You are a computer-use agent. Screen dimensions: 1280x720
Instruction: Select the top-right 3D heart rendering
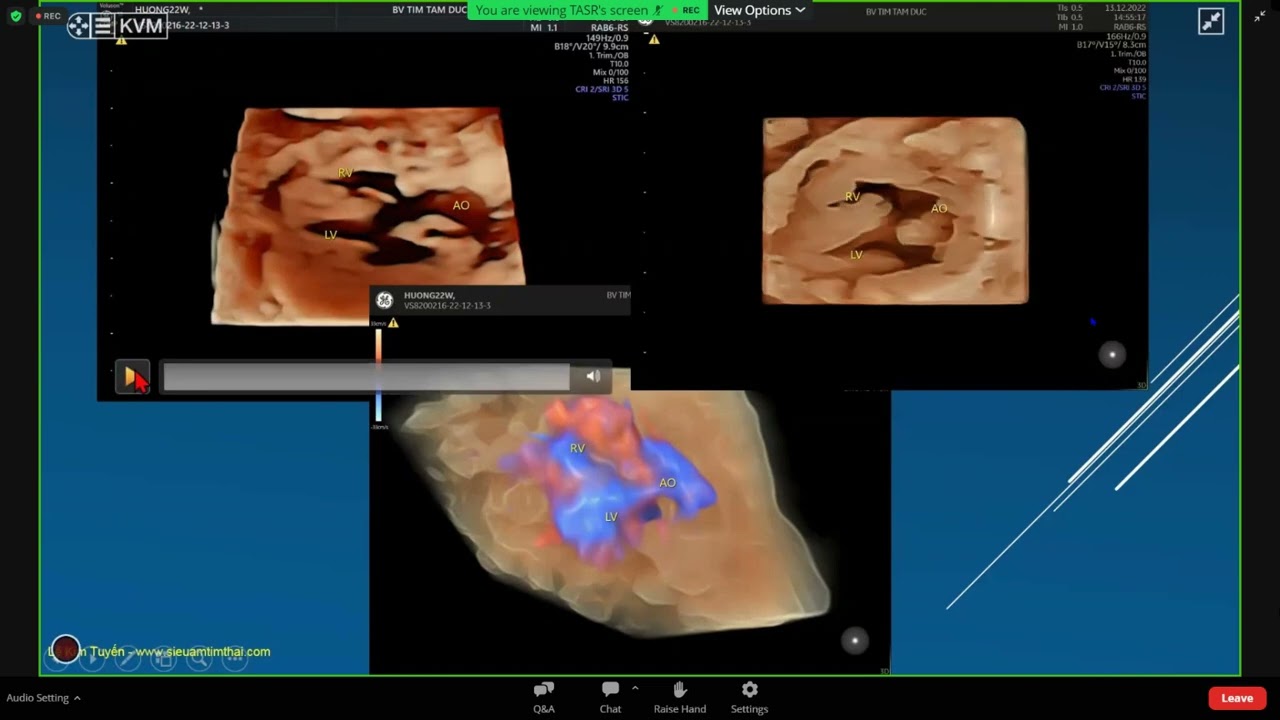tap(895, 210)
